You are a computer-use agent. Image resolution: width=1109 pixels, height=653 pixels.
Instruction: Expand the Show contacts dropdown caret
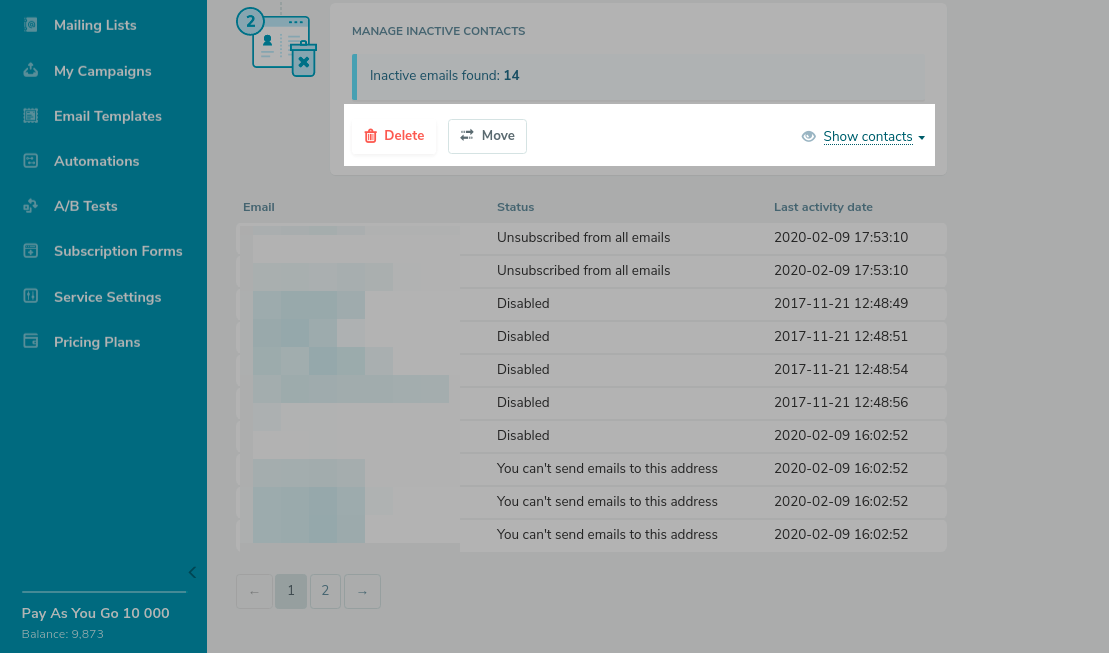pos(920,137)
